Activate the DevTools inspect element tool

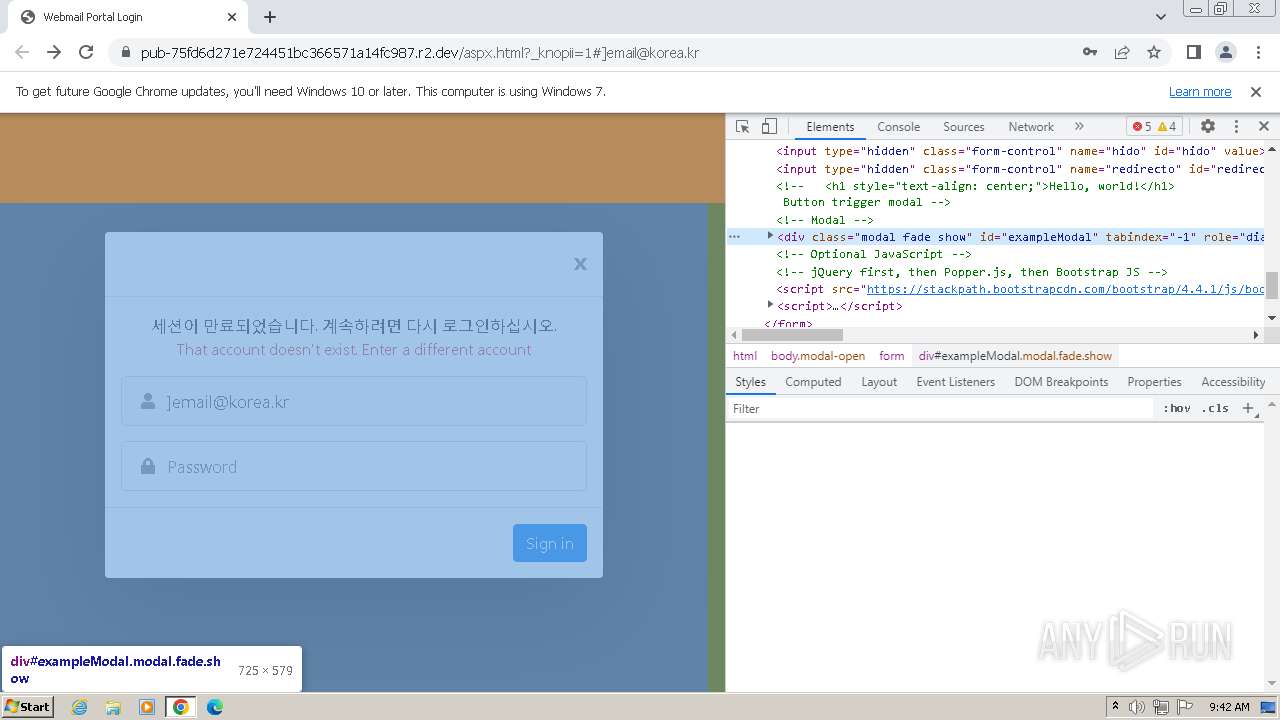[x=742, y=126]
